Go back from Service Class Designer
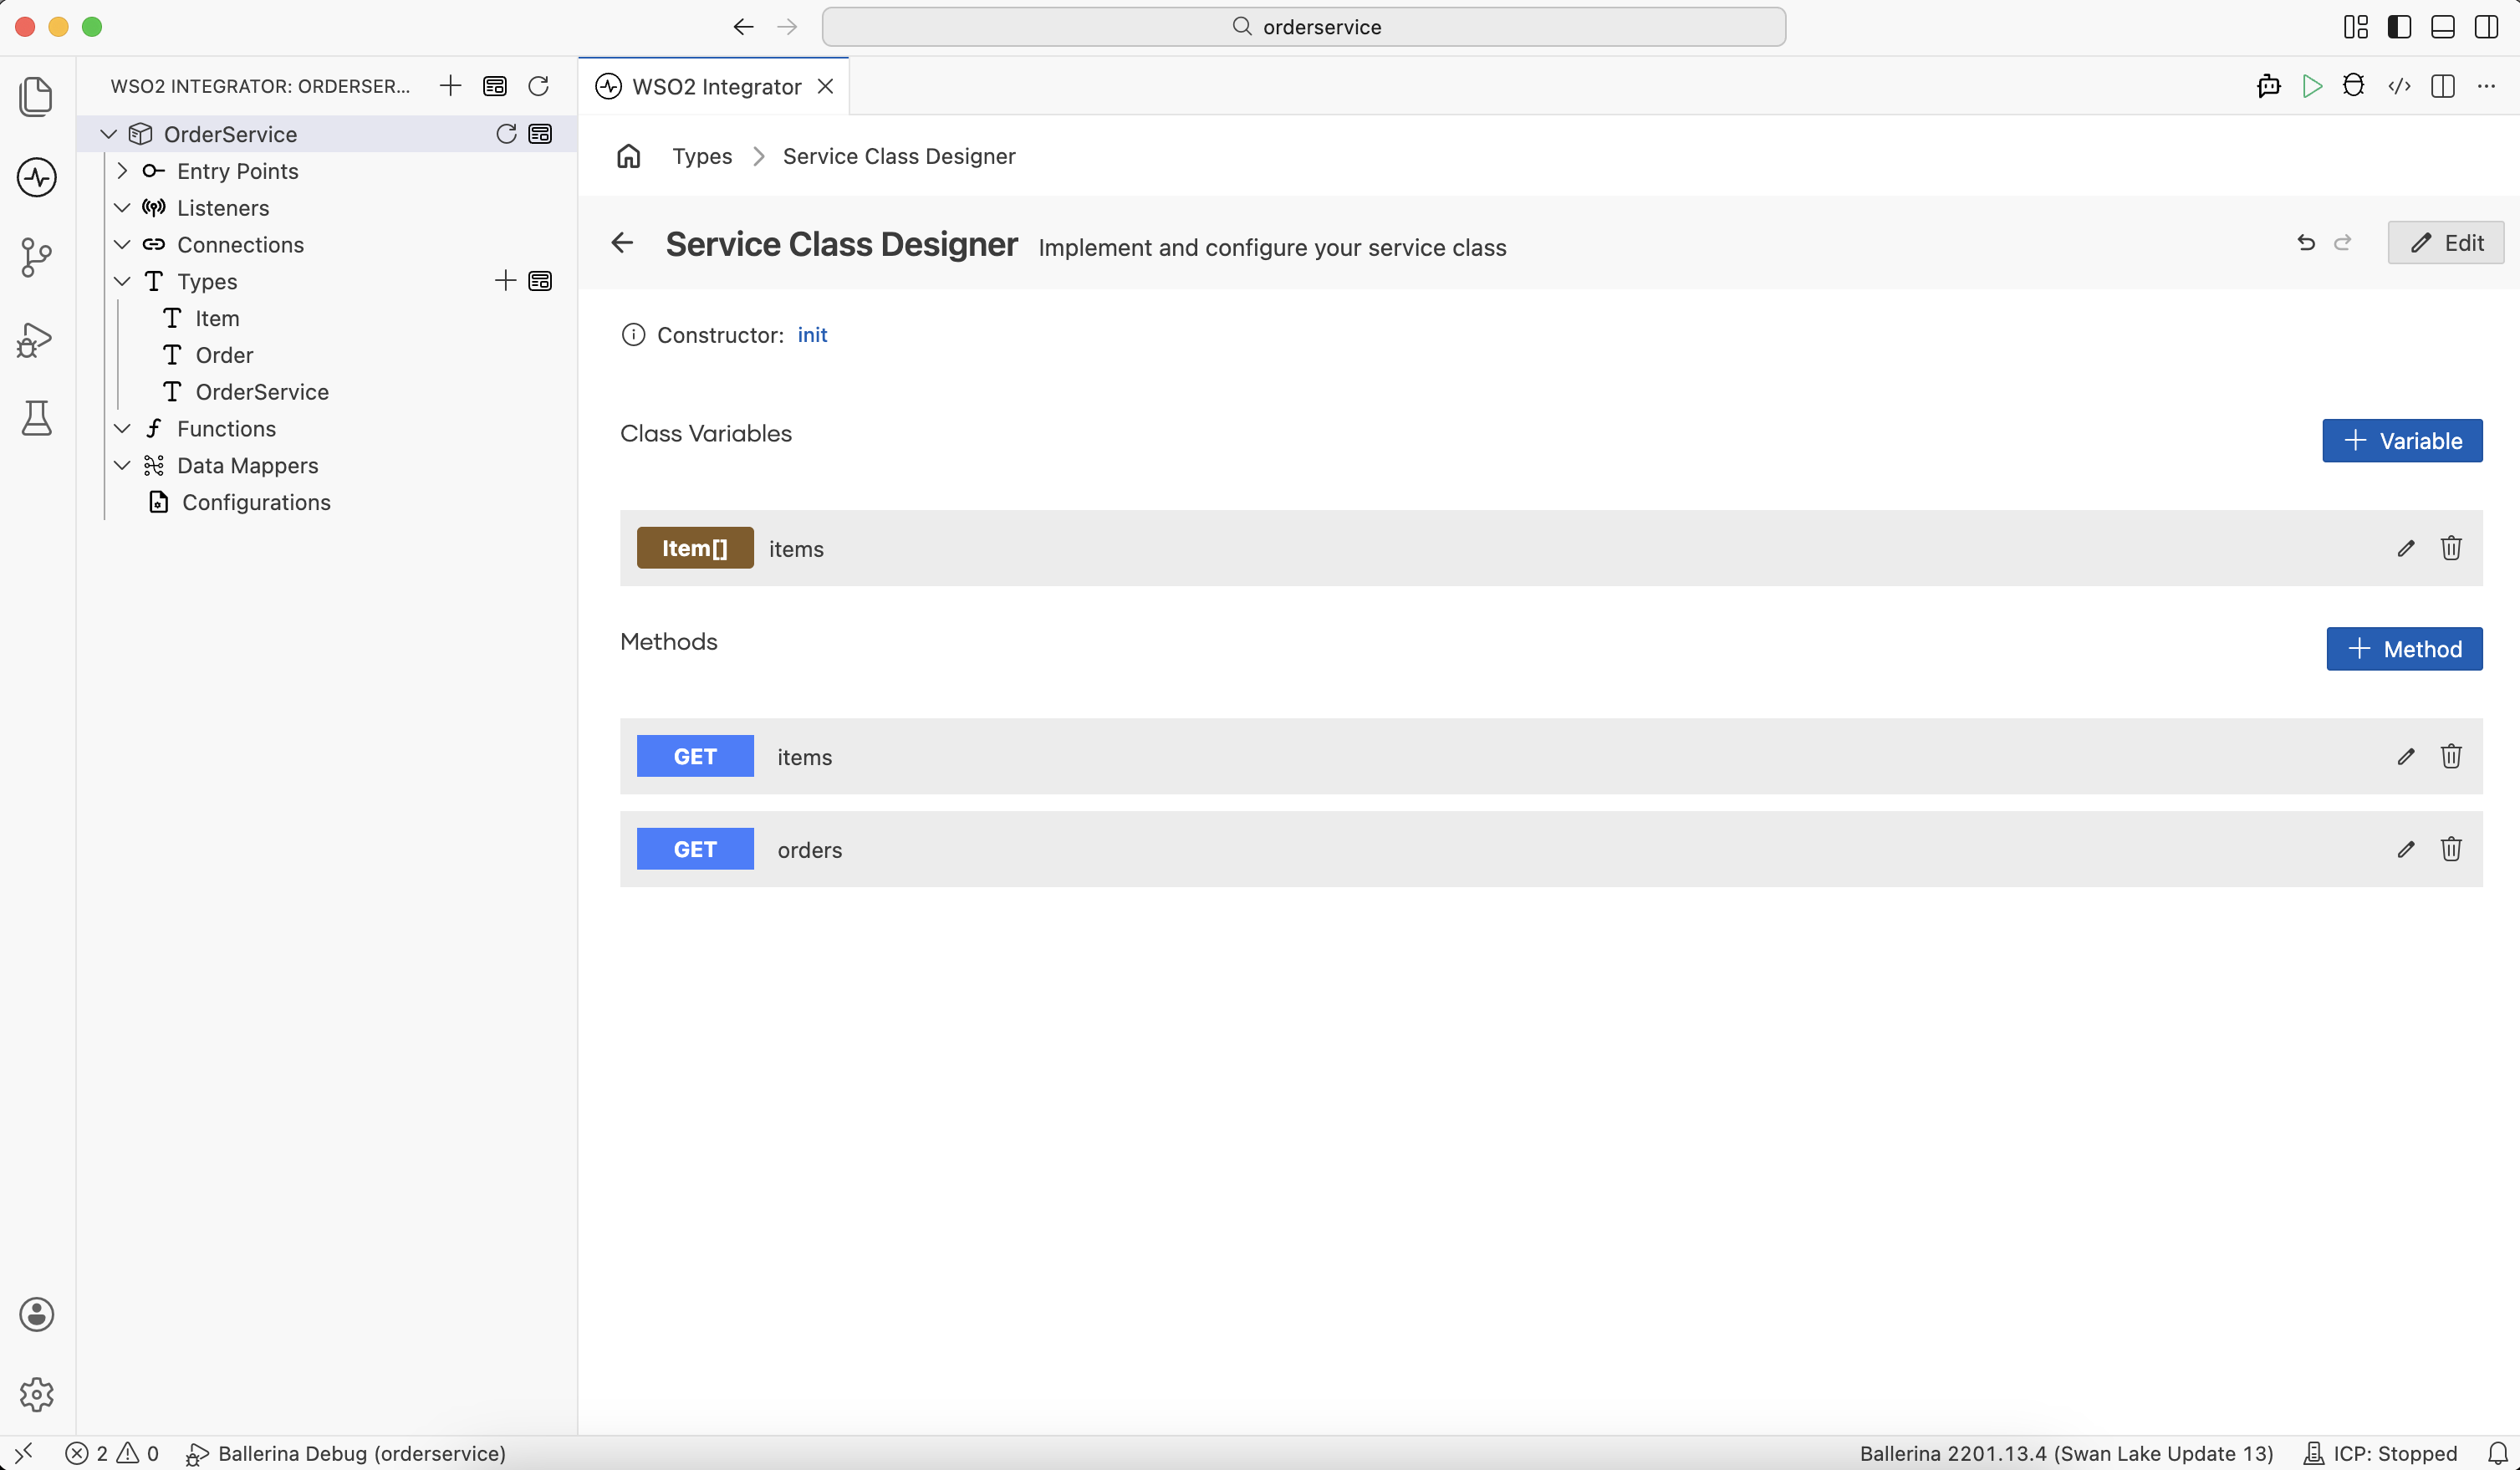The height and width of the screenshot is (1470, 2520). click(623, 243)
